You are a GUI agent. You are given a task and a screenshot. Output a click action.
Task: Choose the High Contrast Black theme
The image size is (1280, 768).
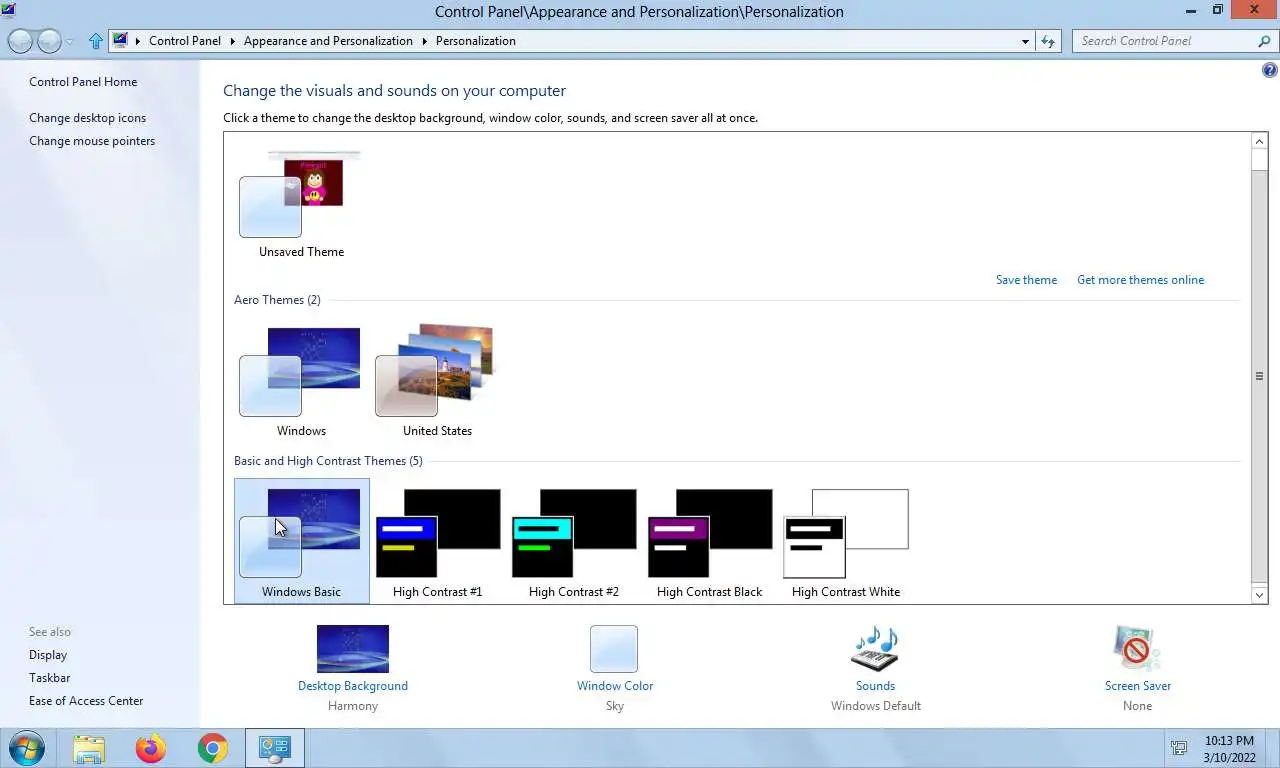709,540
